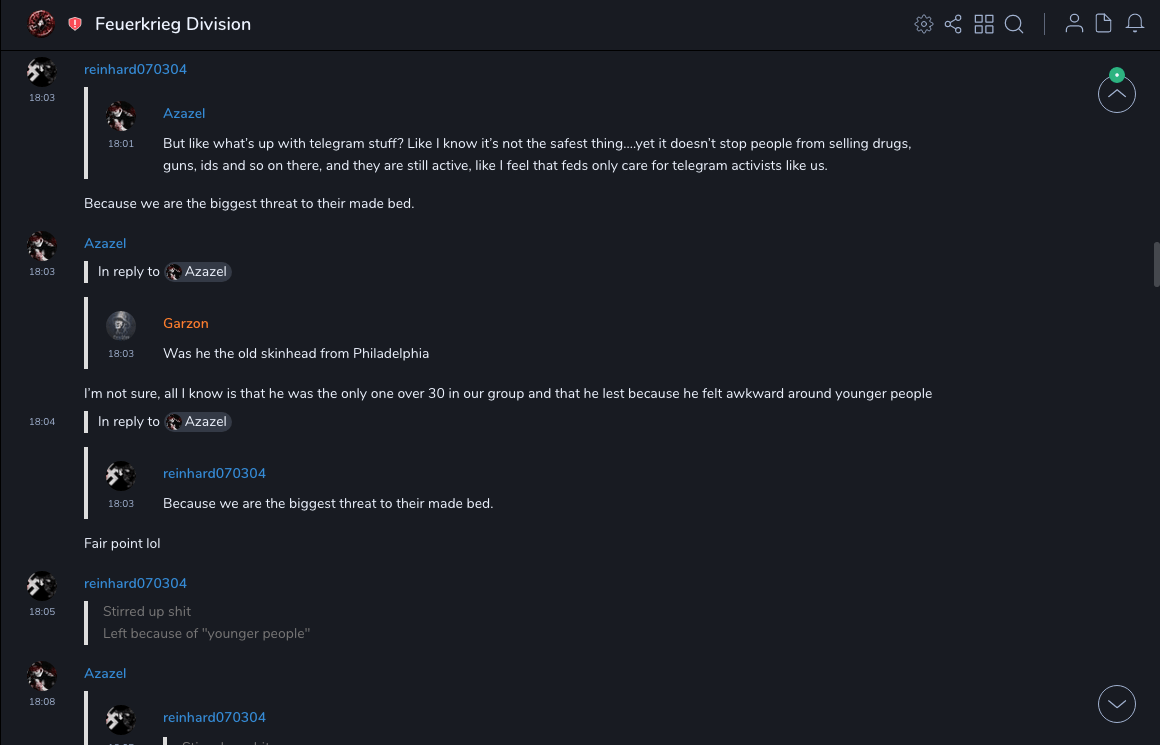Viewport: 1160px width, 745px height.
Task: Click the vertical scrollbar thumb
Action: pos(1156,264)
